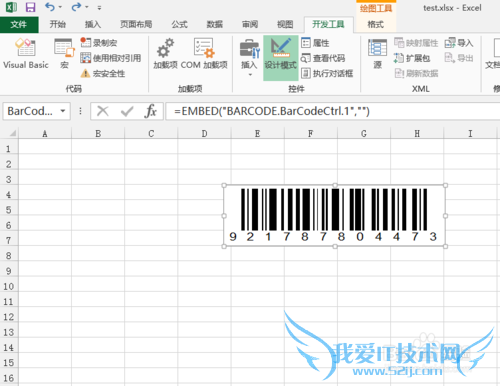Expand the Name Box dropdown
Image resolution: width=500 pixels, height=386 pixels.
click(x=63, y=111)
